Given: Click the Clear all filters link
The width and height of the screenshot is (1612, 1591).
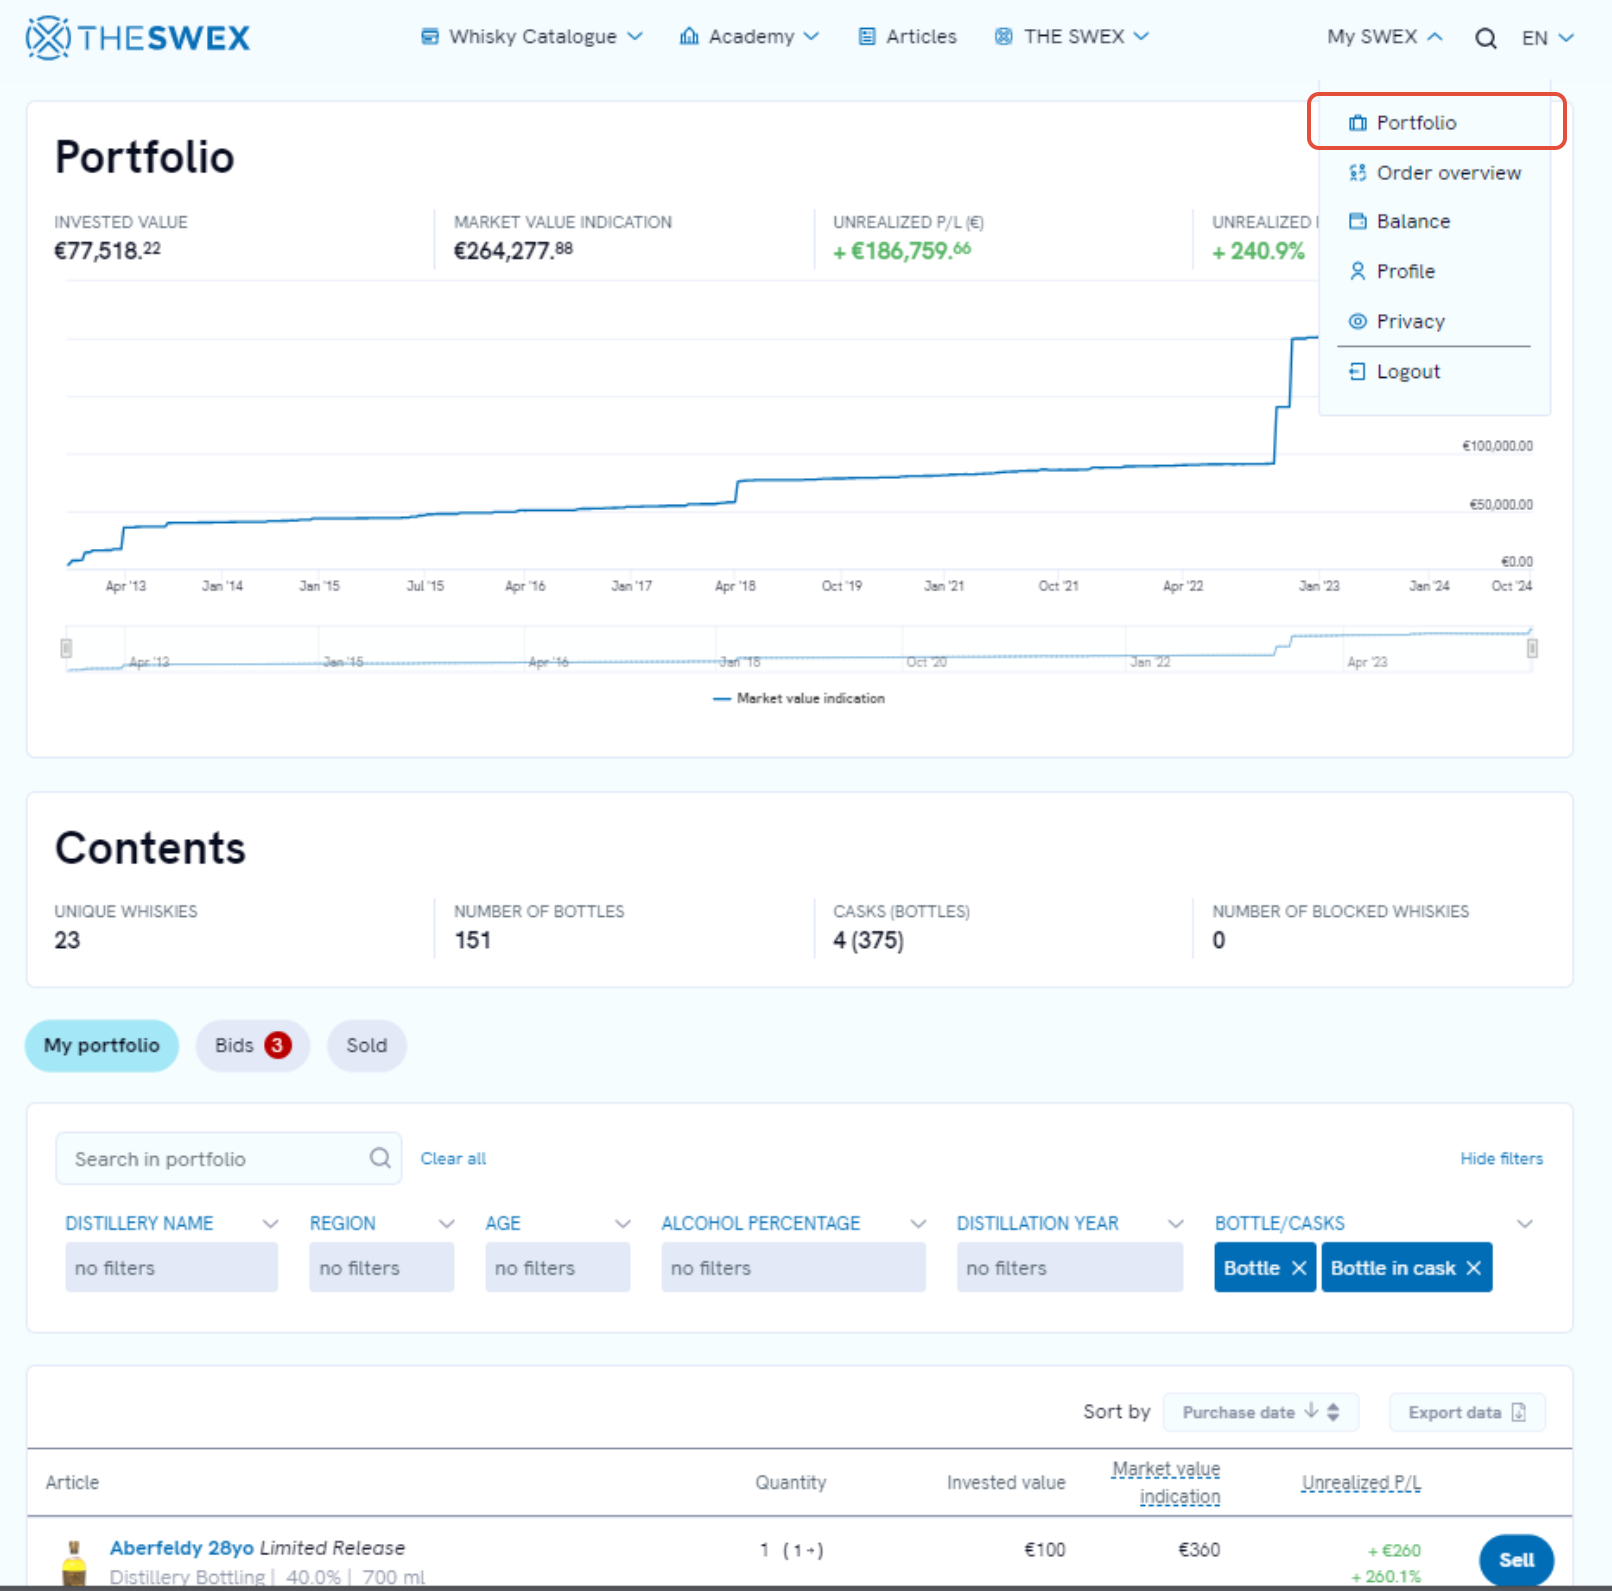Looking at the screenshot, I should [x=453, y=1158].
